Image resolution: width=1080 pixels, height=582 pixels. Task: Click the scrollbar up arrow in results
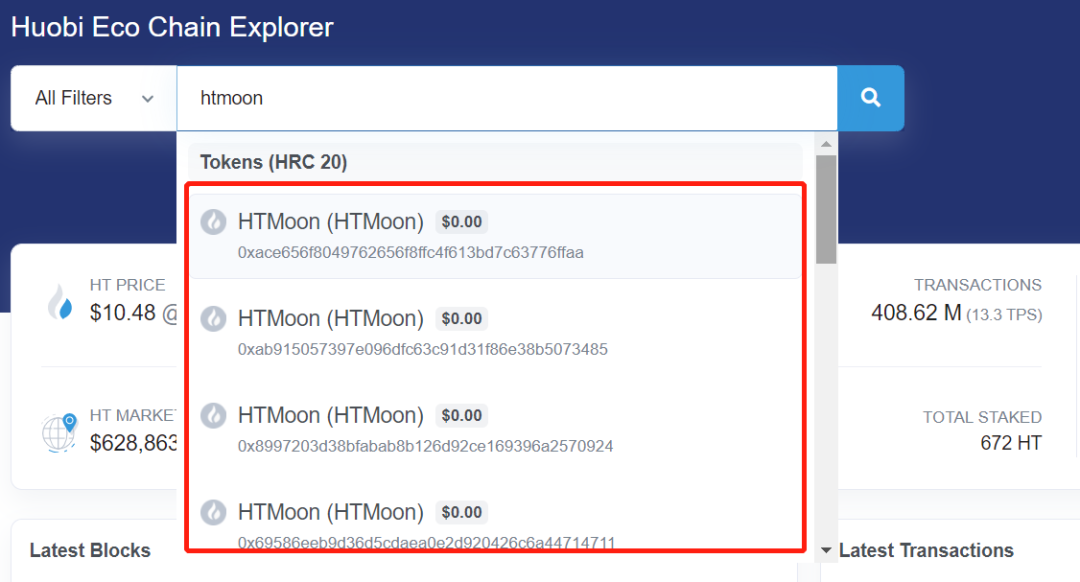pyautogui.click(x=826, y=144)
